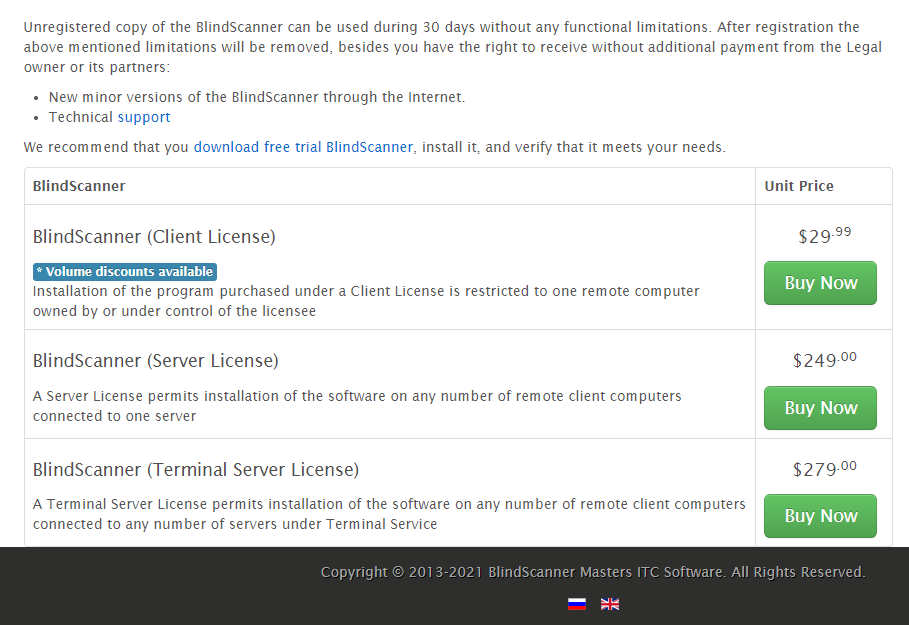This screenshot has width=909, height=625.
Task: Click the Copyright 2013-2021 footer text
Action: 593,572
